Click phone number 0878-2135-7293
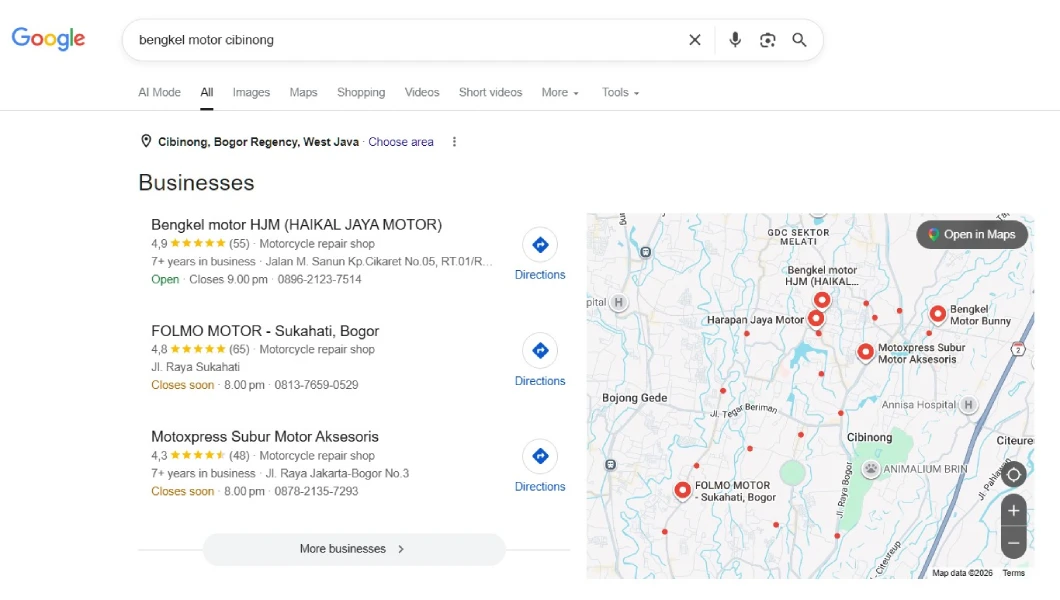Image resolution: width=1060 pixels, height=600 pixels. click(316, 491)
